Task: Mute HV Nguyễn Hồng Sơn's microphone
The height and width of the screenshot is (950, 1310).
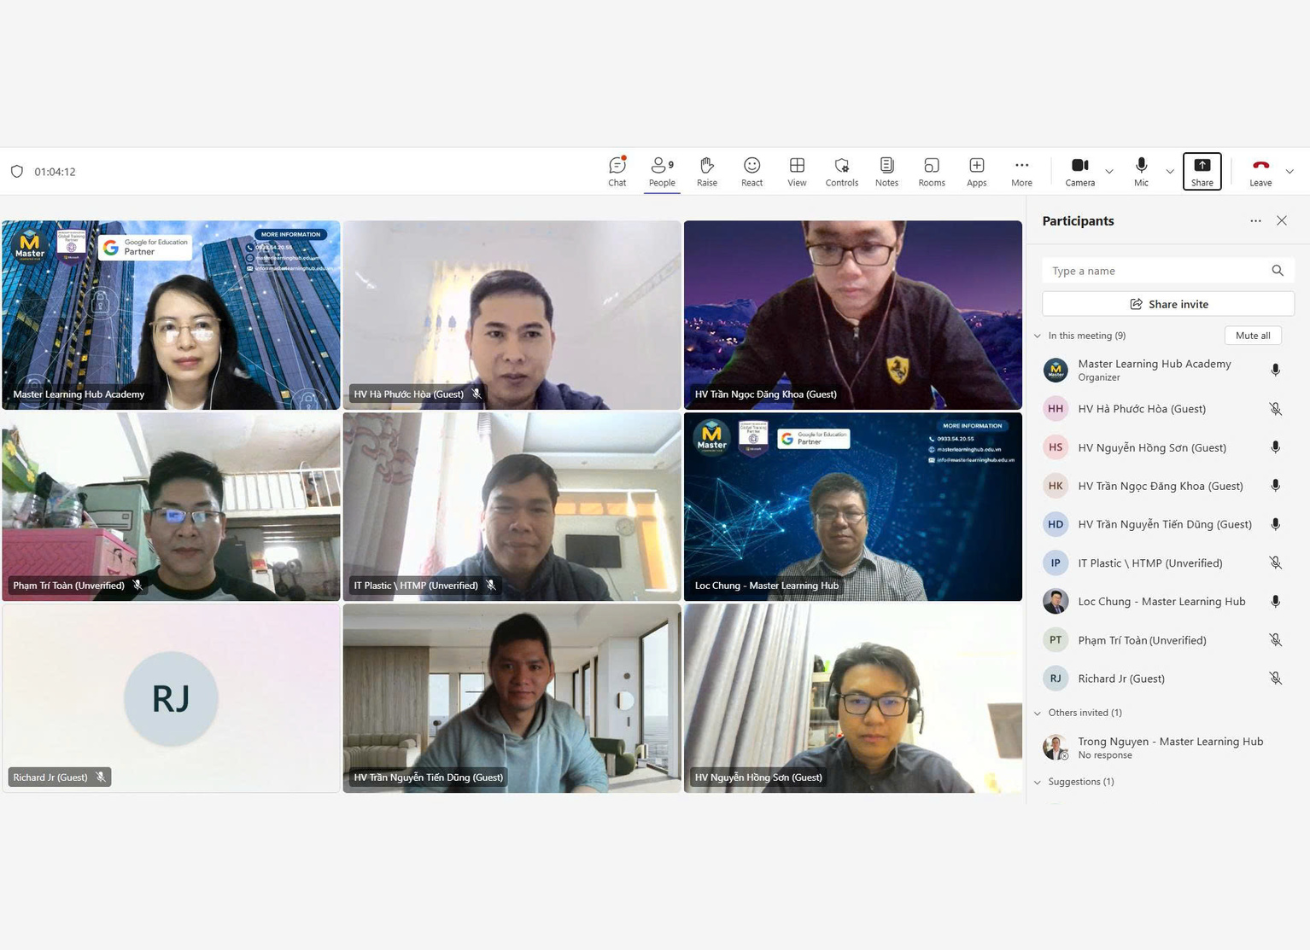Action: [1275, 448]
